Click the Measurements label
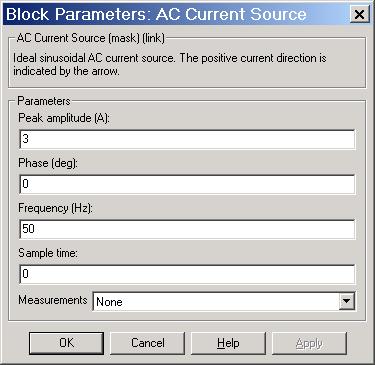The image size is (375, 365). tap(53, 300)
